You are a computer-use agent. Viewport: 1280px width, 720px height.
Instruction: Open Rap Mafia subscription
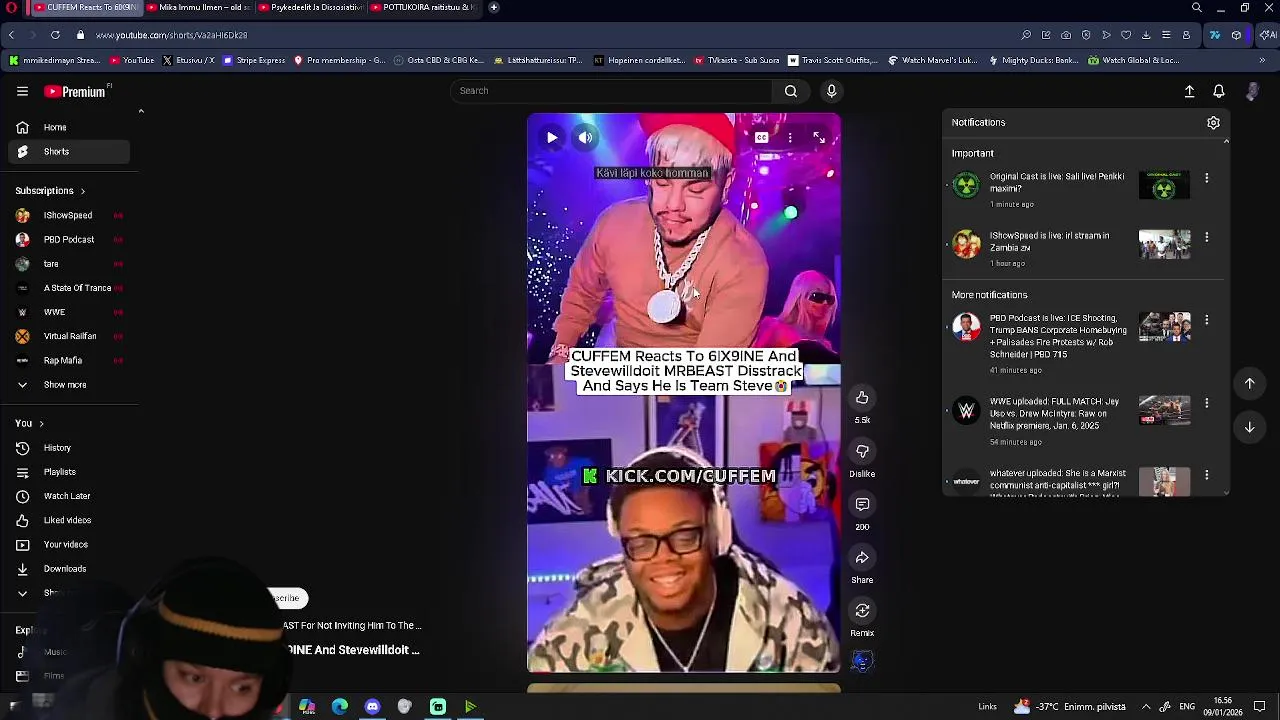tap(69, 360)
